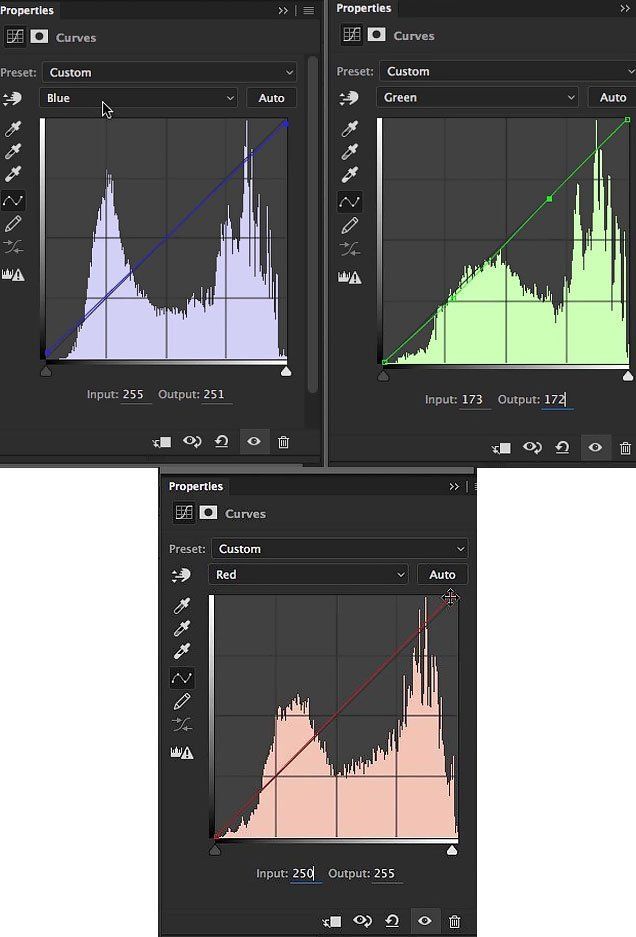Select the on-image adjustment tool in the Red panel
This screenshot has width=636, height=937.
(181, 575)
